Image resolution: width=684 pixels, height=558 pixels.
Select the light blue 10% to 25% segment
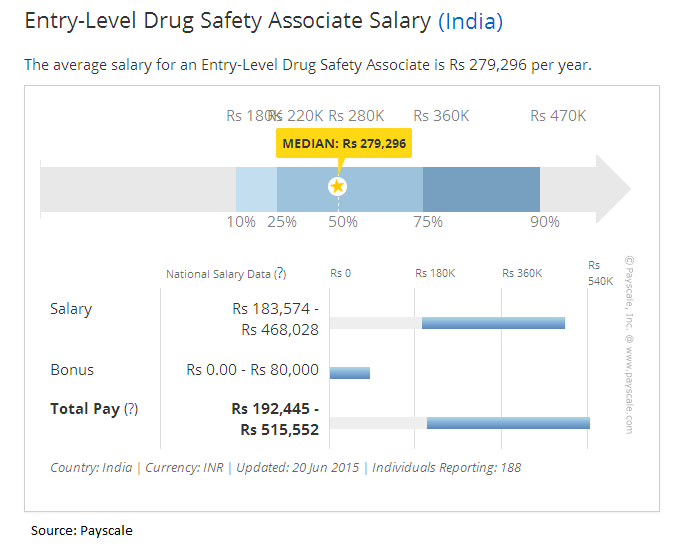click(256, 188)
